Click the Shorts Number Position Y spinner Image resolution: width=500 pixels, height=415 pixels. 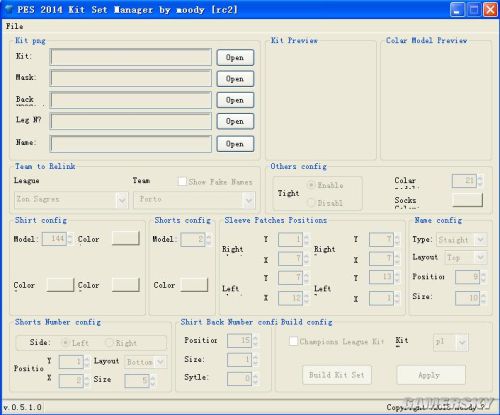pos(74,362)
